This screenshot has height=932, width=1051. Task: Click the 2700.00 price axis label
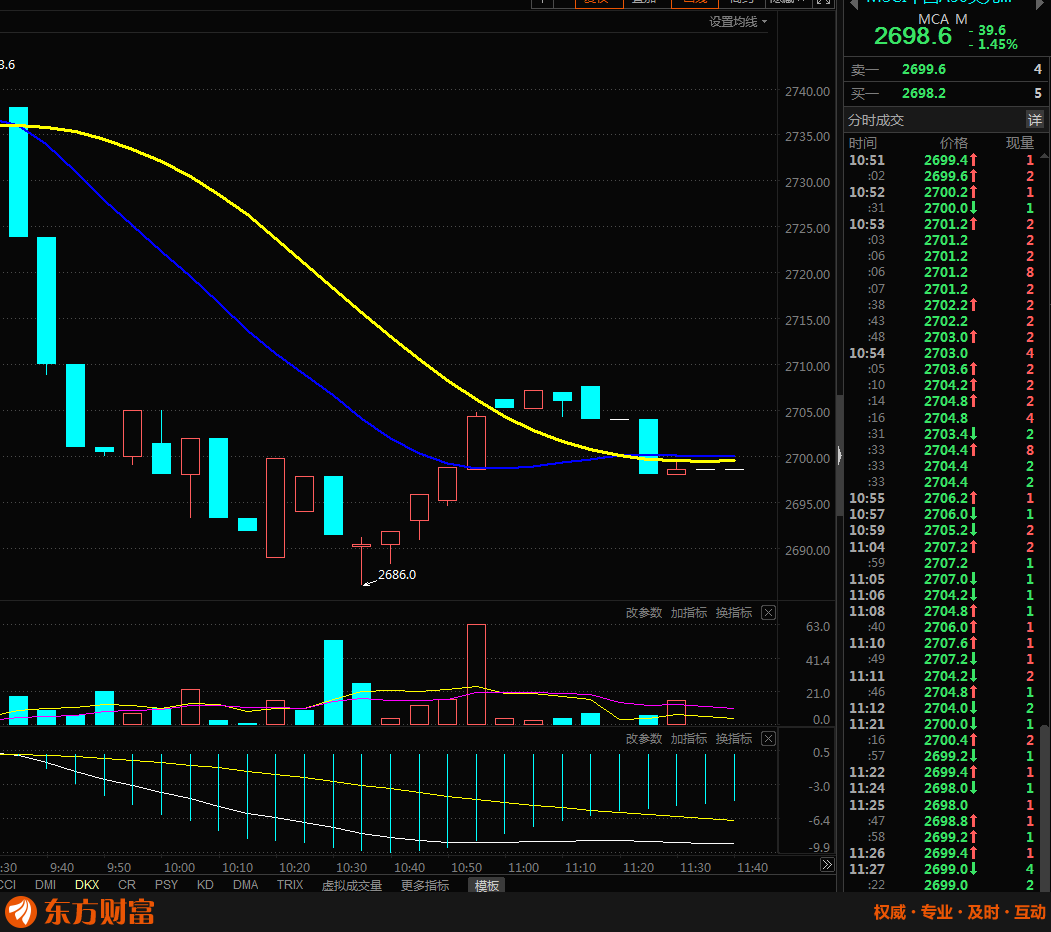coord(808,459)
